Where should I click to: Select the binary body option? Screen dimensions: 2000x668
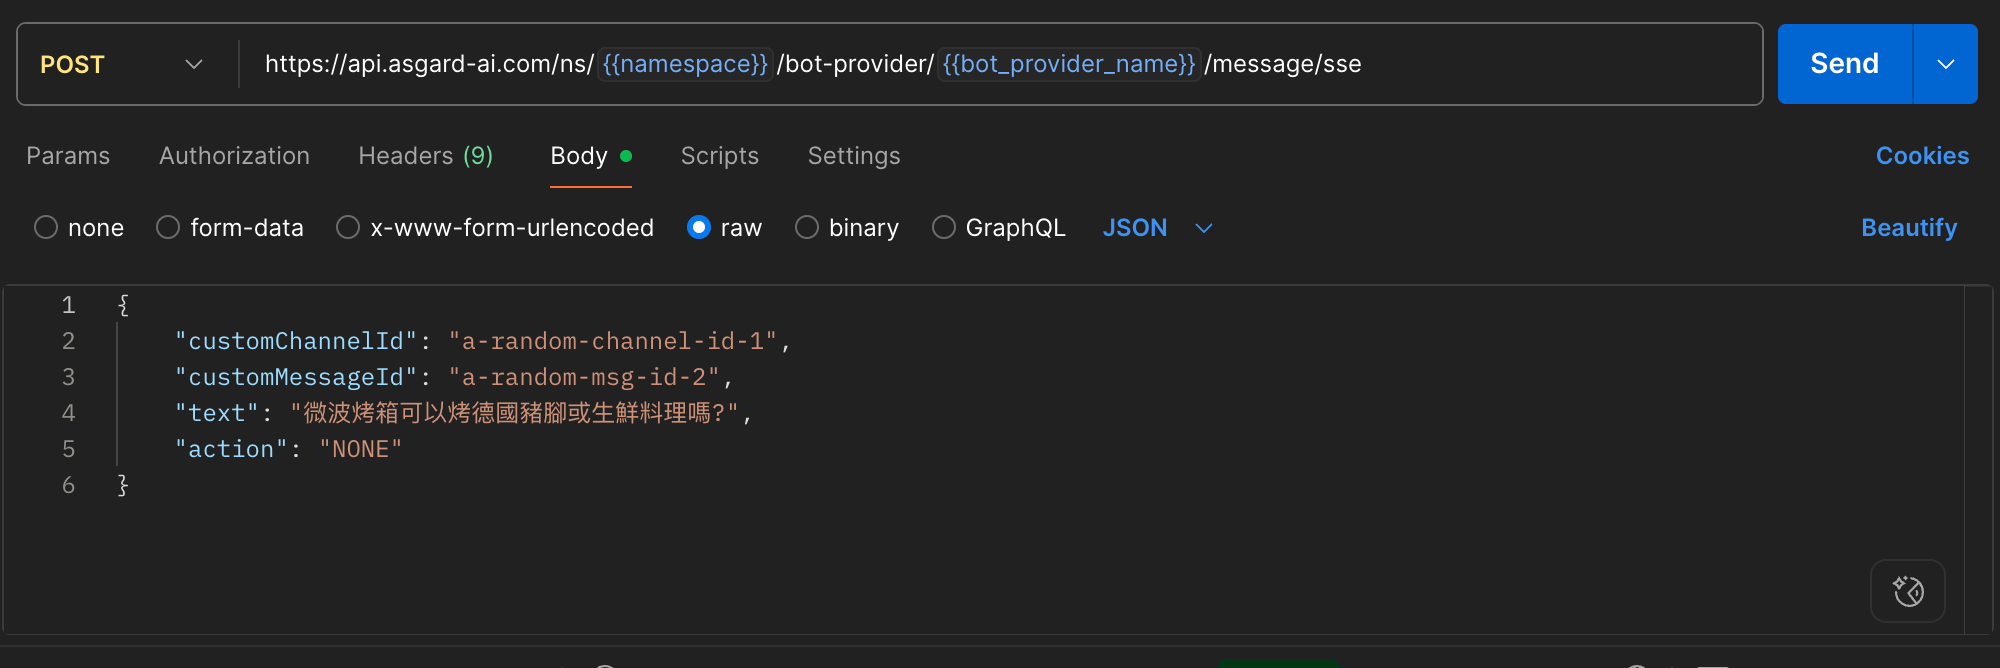pos(807,228)
